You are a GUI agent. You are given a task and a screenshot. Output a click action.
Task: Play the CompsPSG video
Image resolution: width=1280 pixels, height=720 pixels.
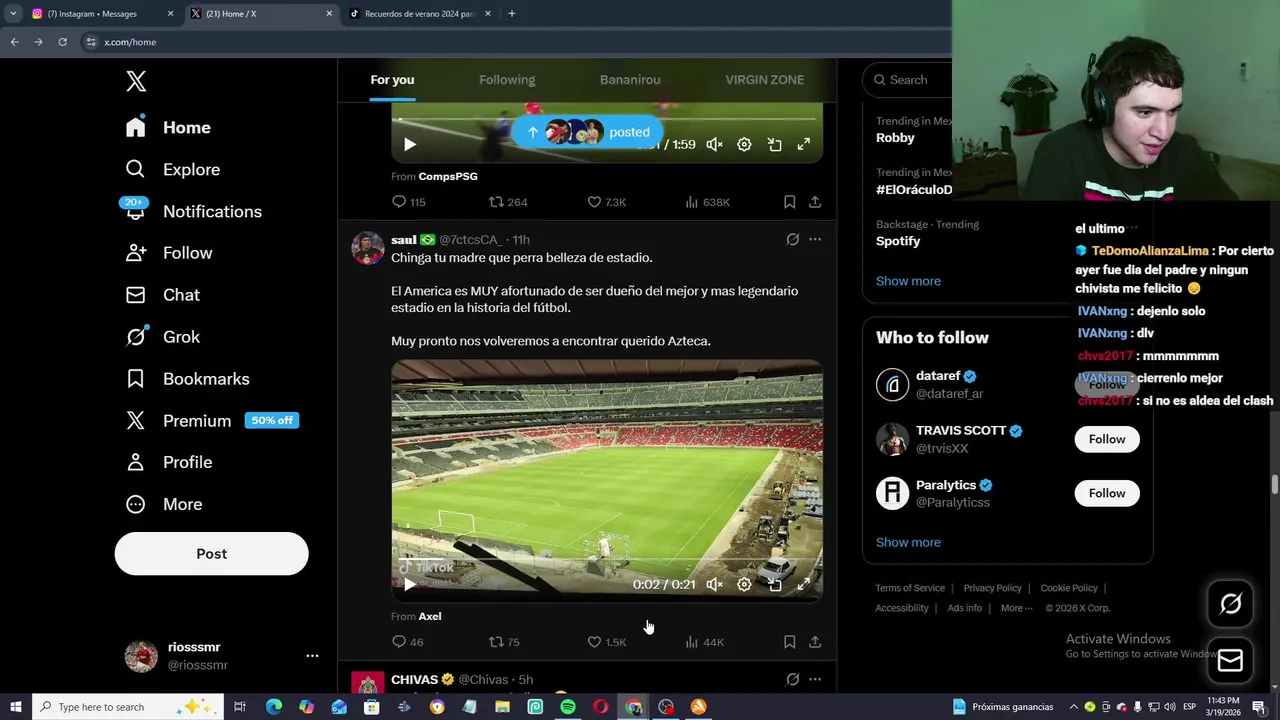[409, 145]
